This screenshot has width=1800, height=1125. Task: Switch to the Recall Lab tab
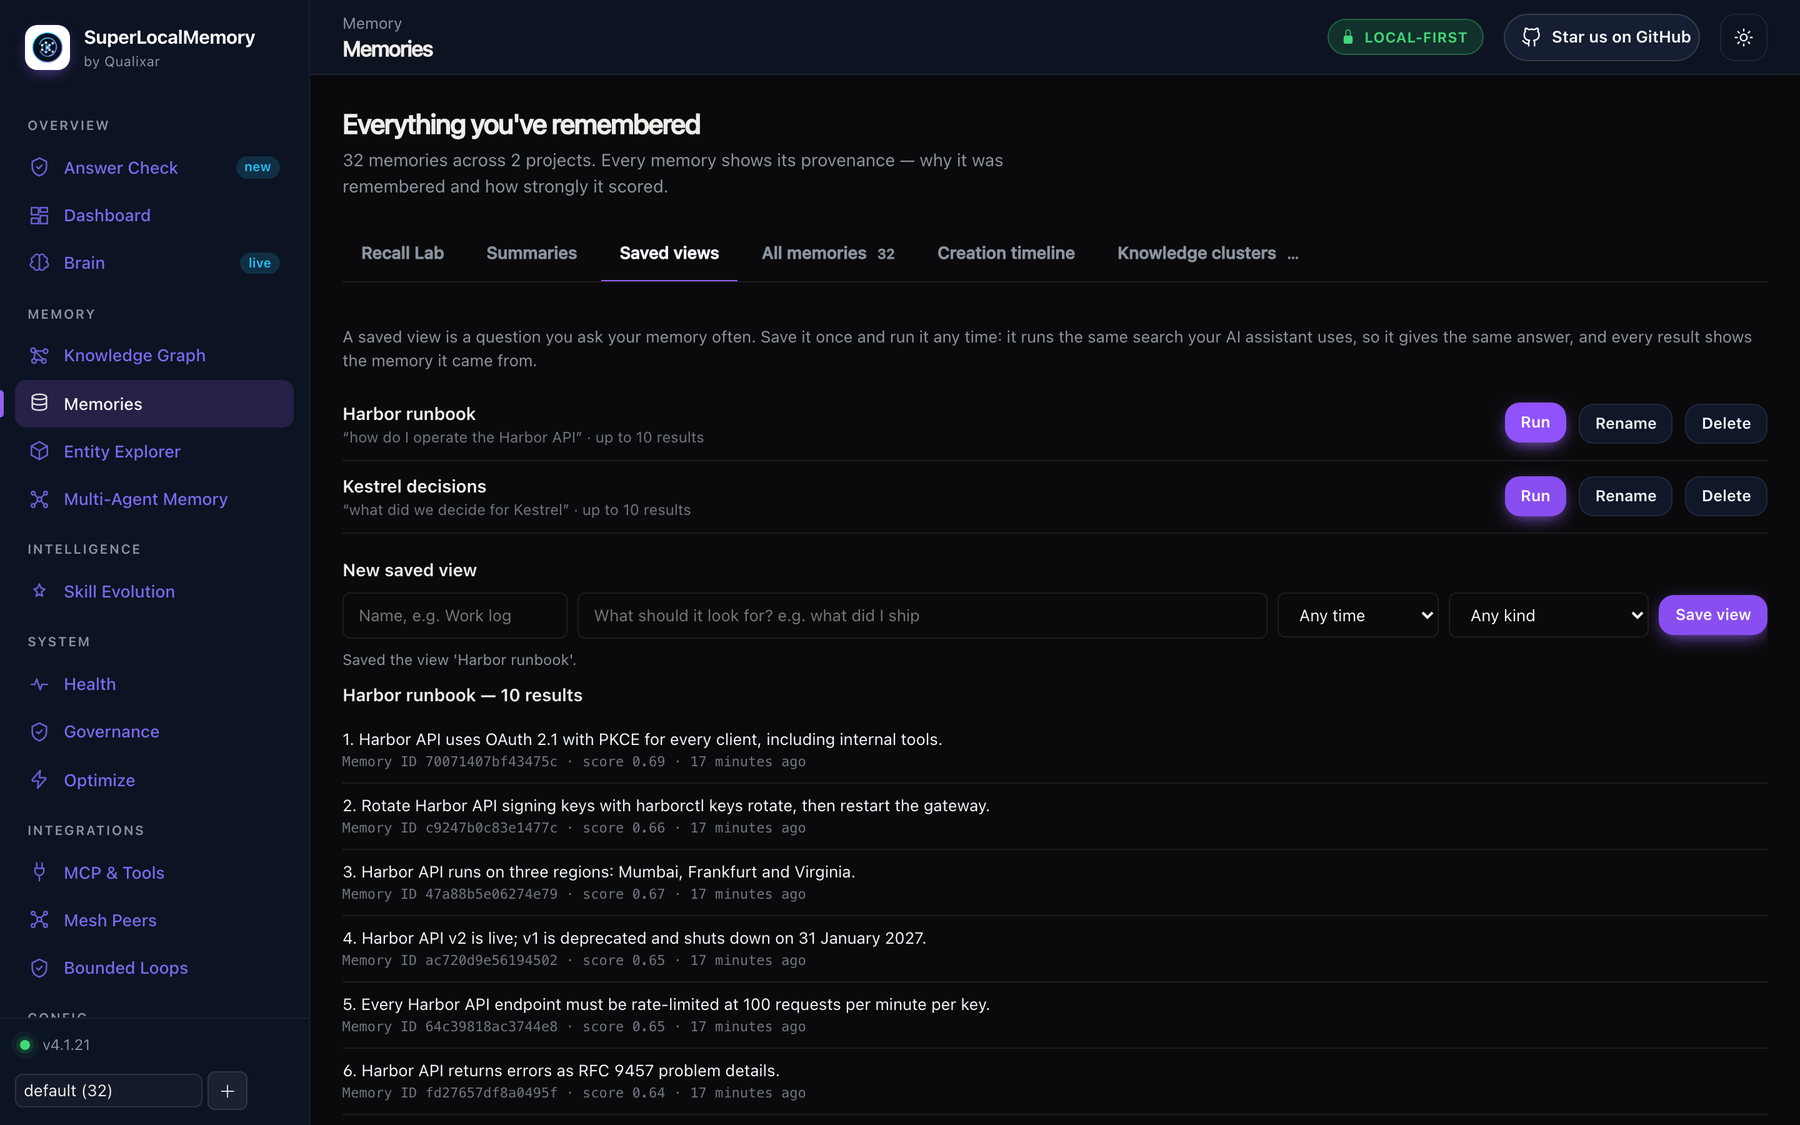402,253
